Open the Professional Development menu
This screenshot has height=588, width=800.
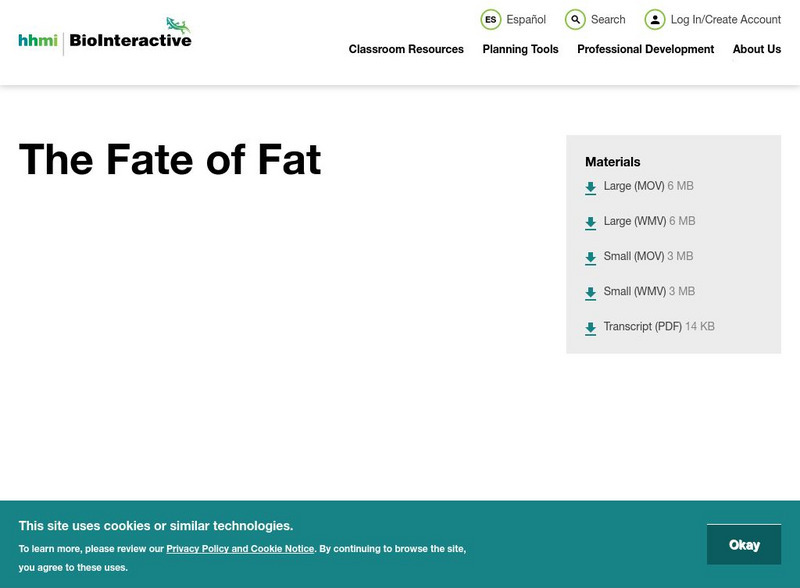(x=646, y=49)
